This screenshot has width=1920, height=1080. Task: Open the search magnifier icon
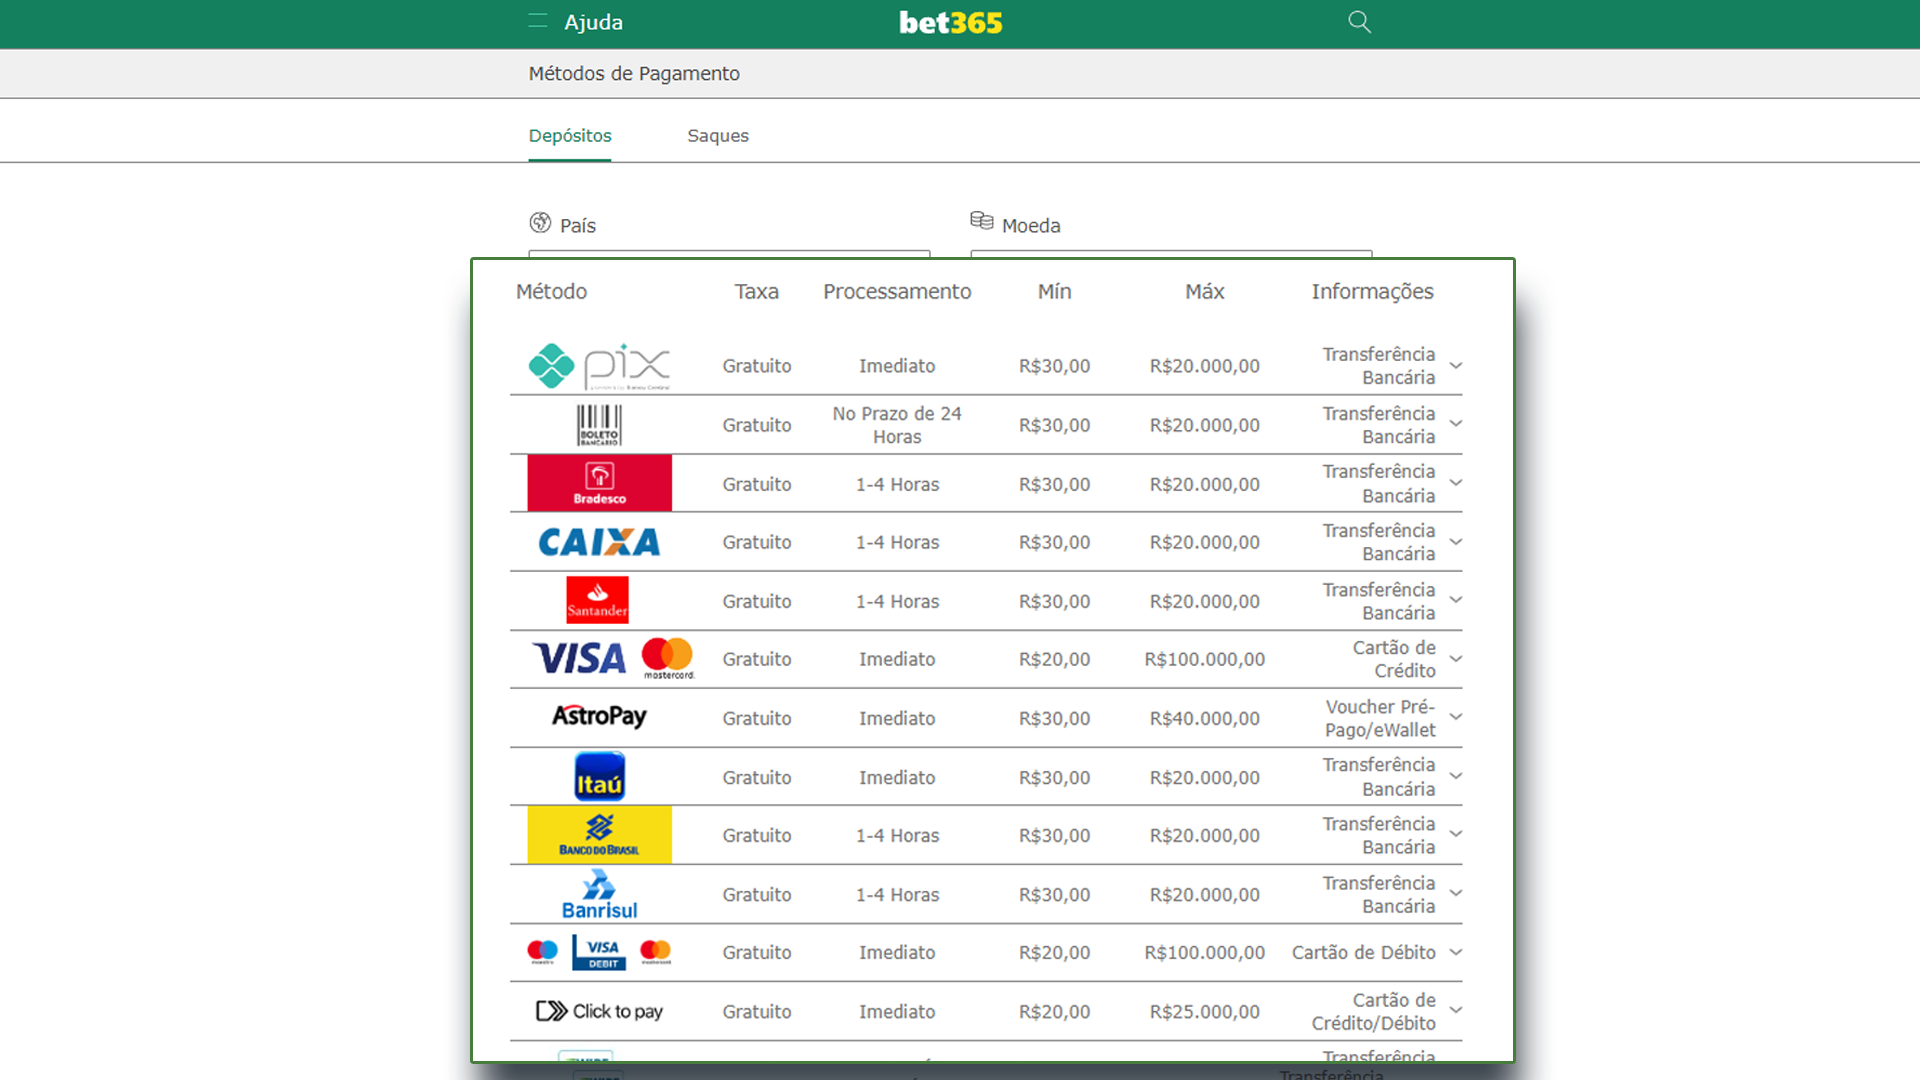pyautogui.click(x=1359, y=22)
